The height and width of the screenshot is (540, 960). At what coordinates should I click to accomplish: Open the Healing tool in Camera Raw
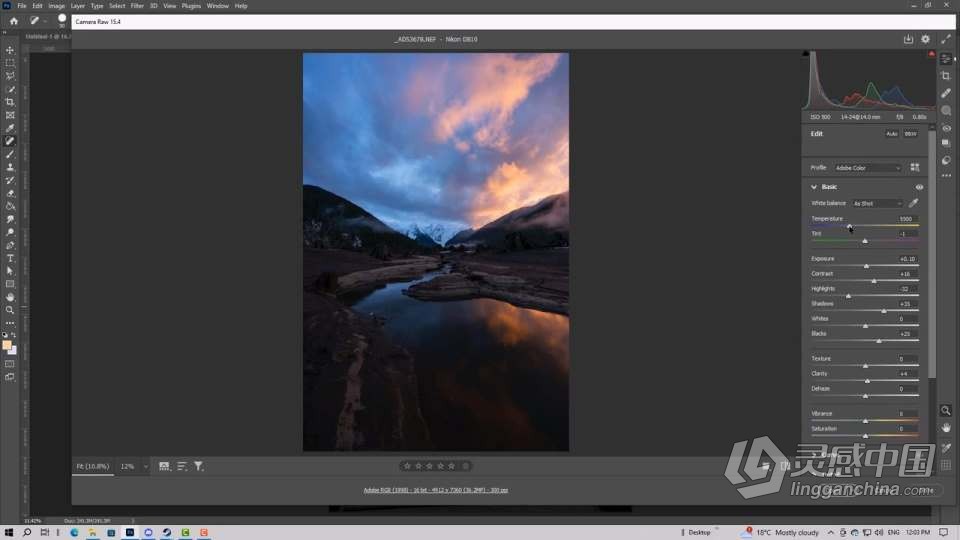coord(946,93)
